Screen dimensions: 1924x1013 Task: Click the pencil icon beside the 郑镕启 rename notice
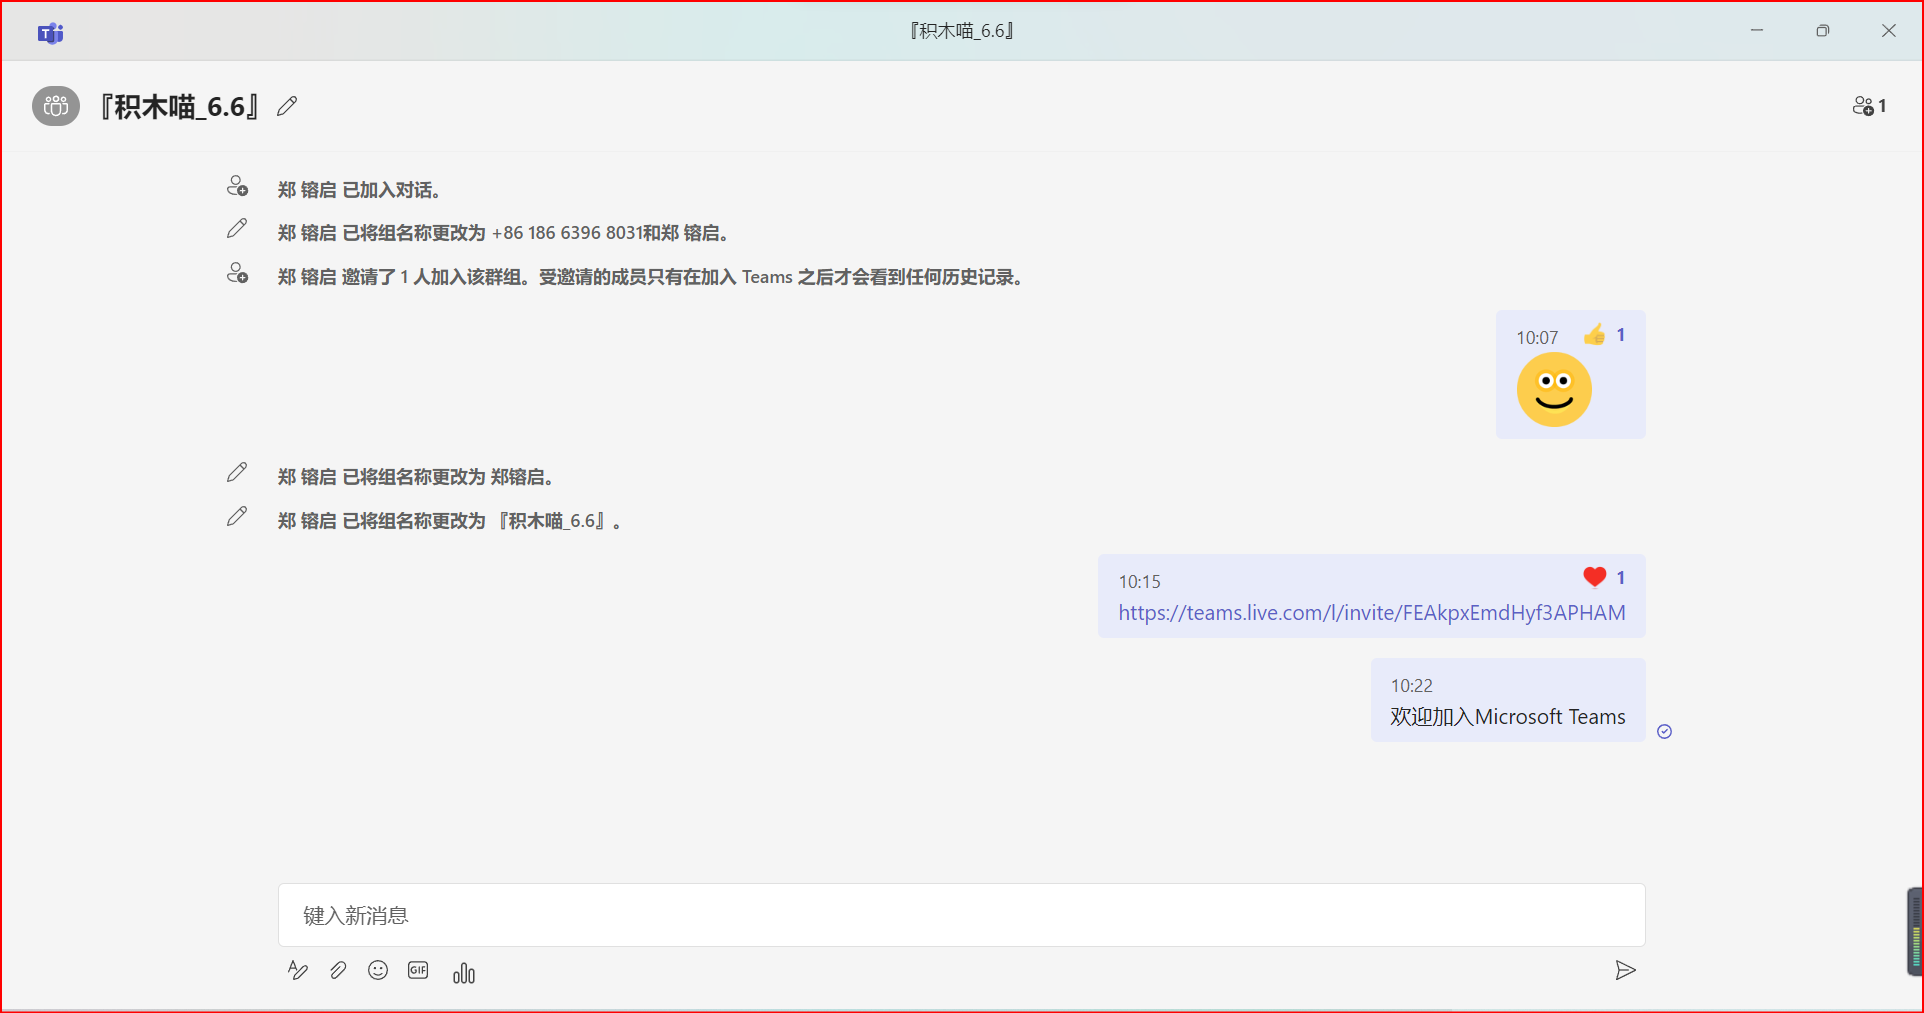[x=237, y=473]
